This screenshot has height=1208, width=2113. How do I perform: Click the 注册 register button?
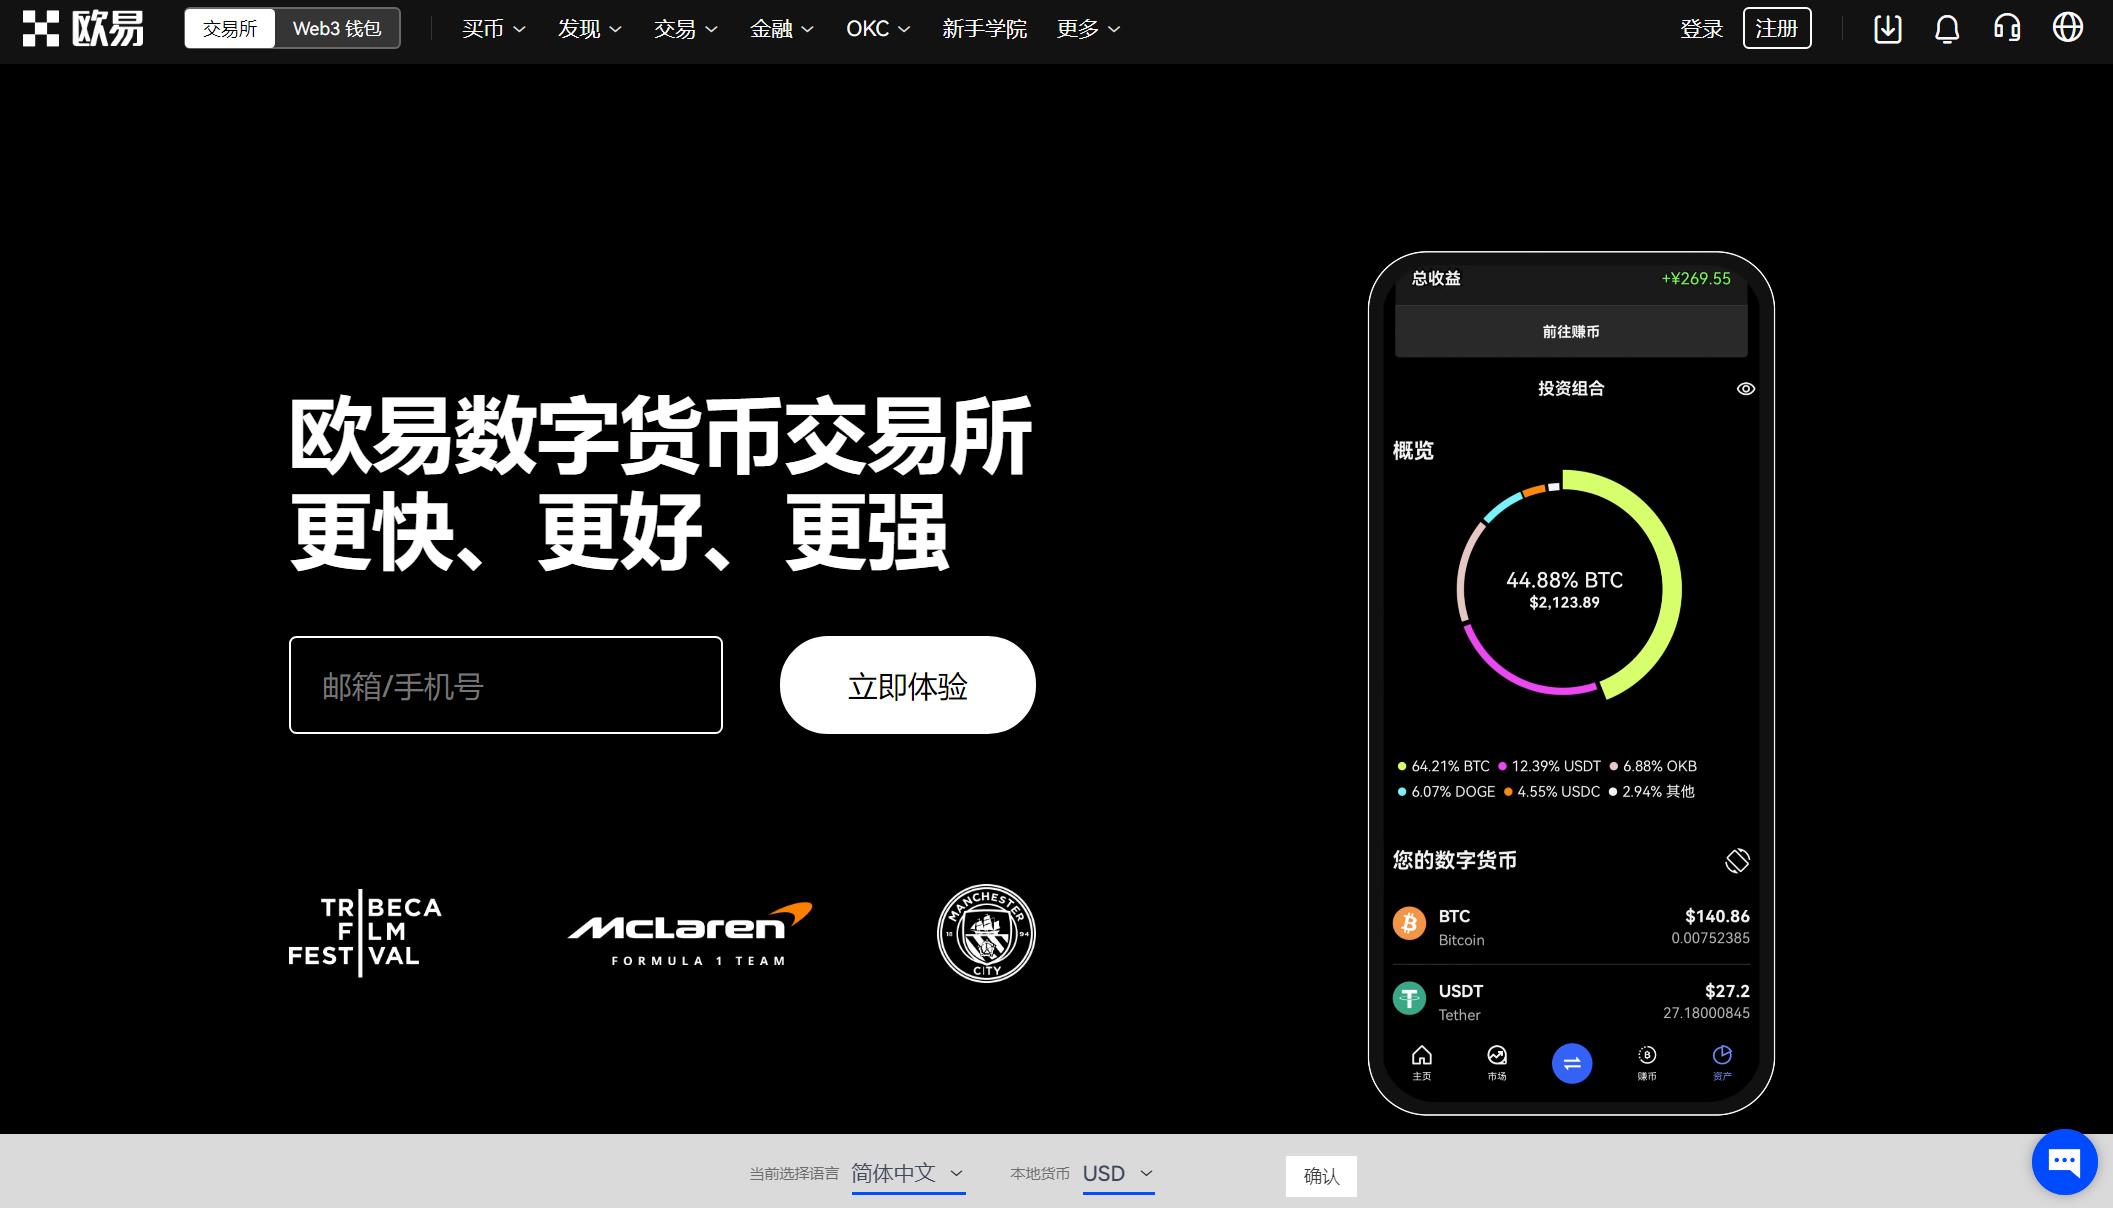pos(1776,29)
